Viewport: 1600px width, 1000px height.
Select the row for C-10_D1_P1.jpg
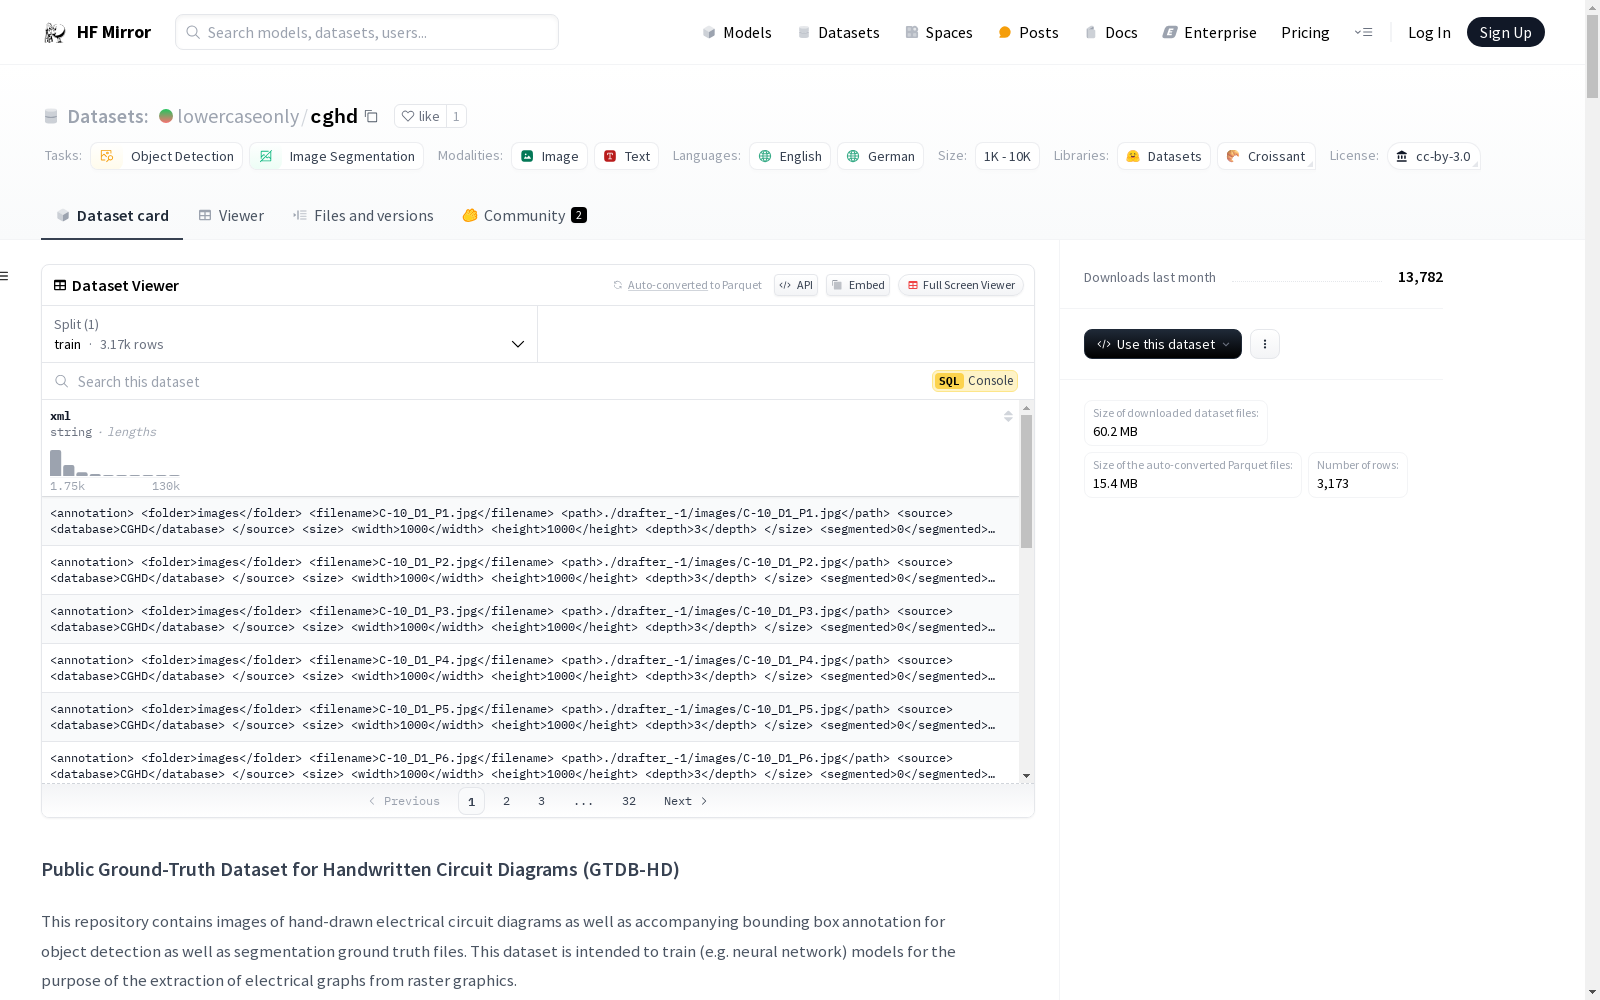pos(530,521)
